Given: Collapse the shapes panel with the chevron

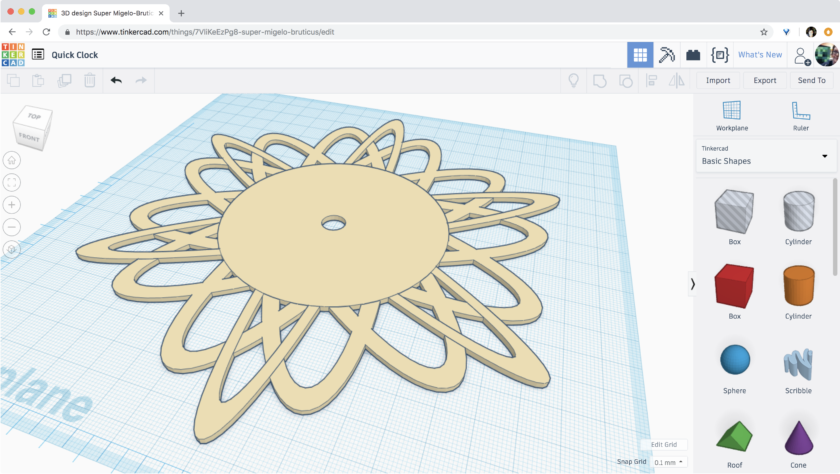Looking at the screenshot, I should [x=692, y=284].
